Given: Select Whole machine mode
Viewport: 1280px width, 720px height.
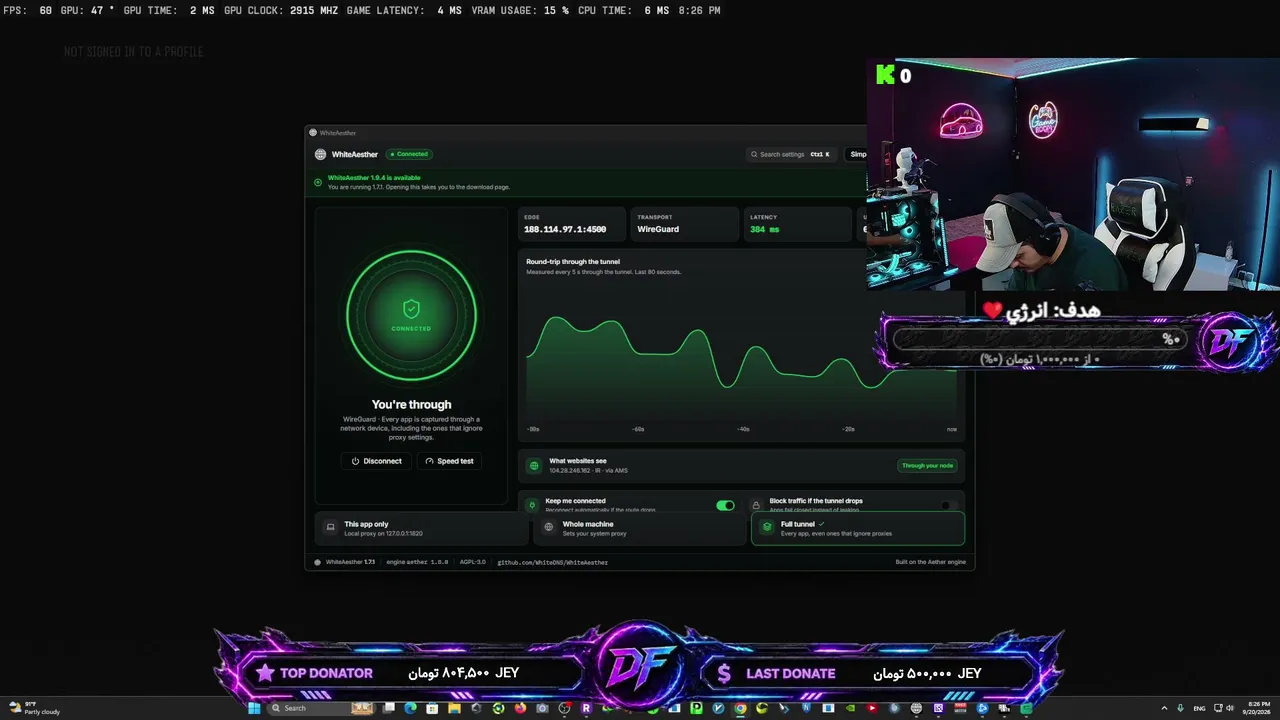Looking at the screenshot, I should 640,529.
